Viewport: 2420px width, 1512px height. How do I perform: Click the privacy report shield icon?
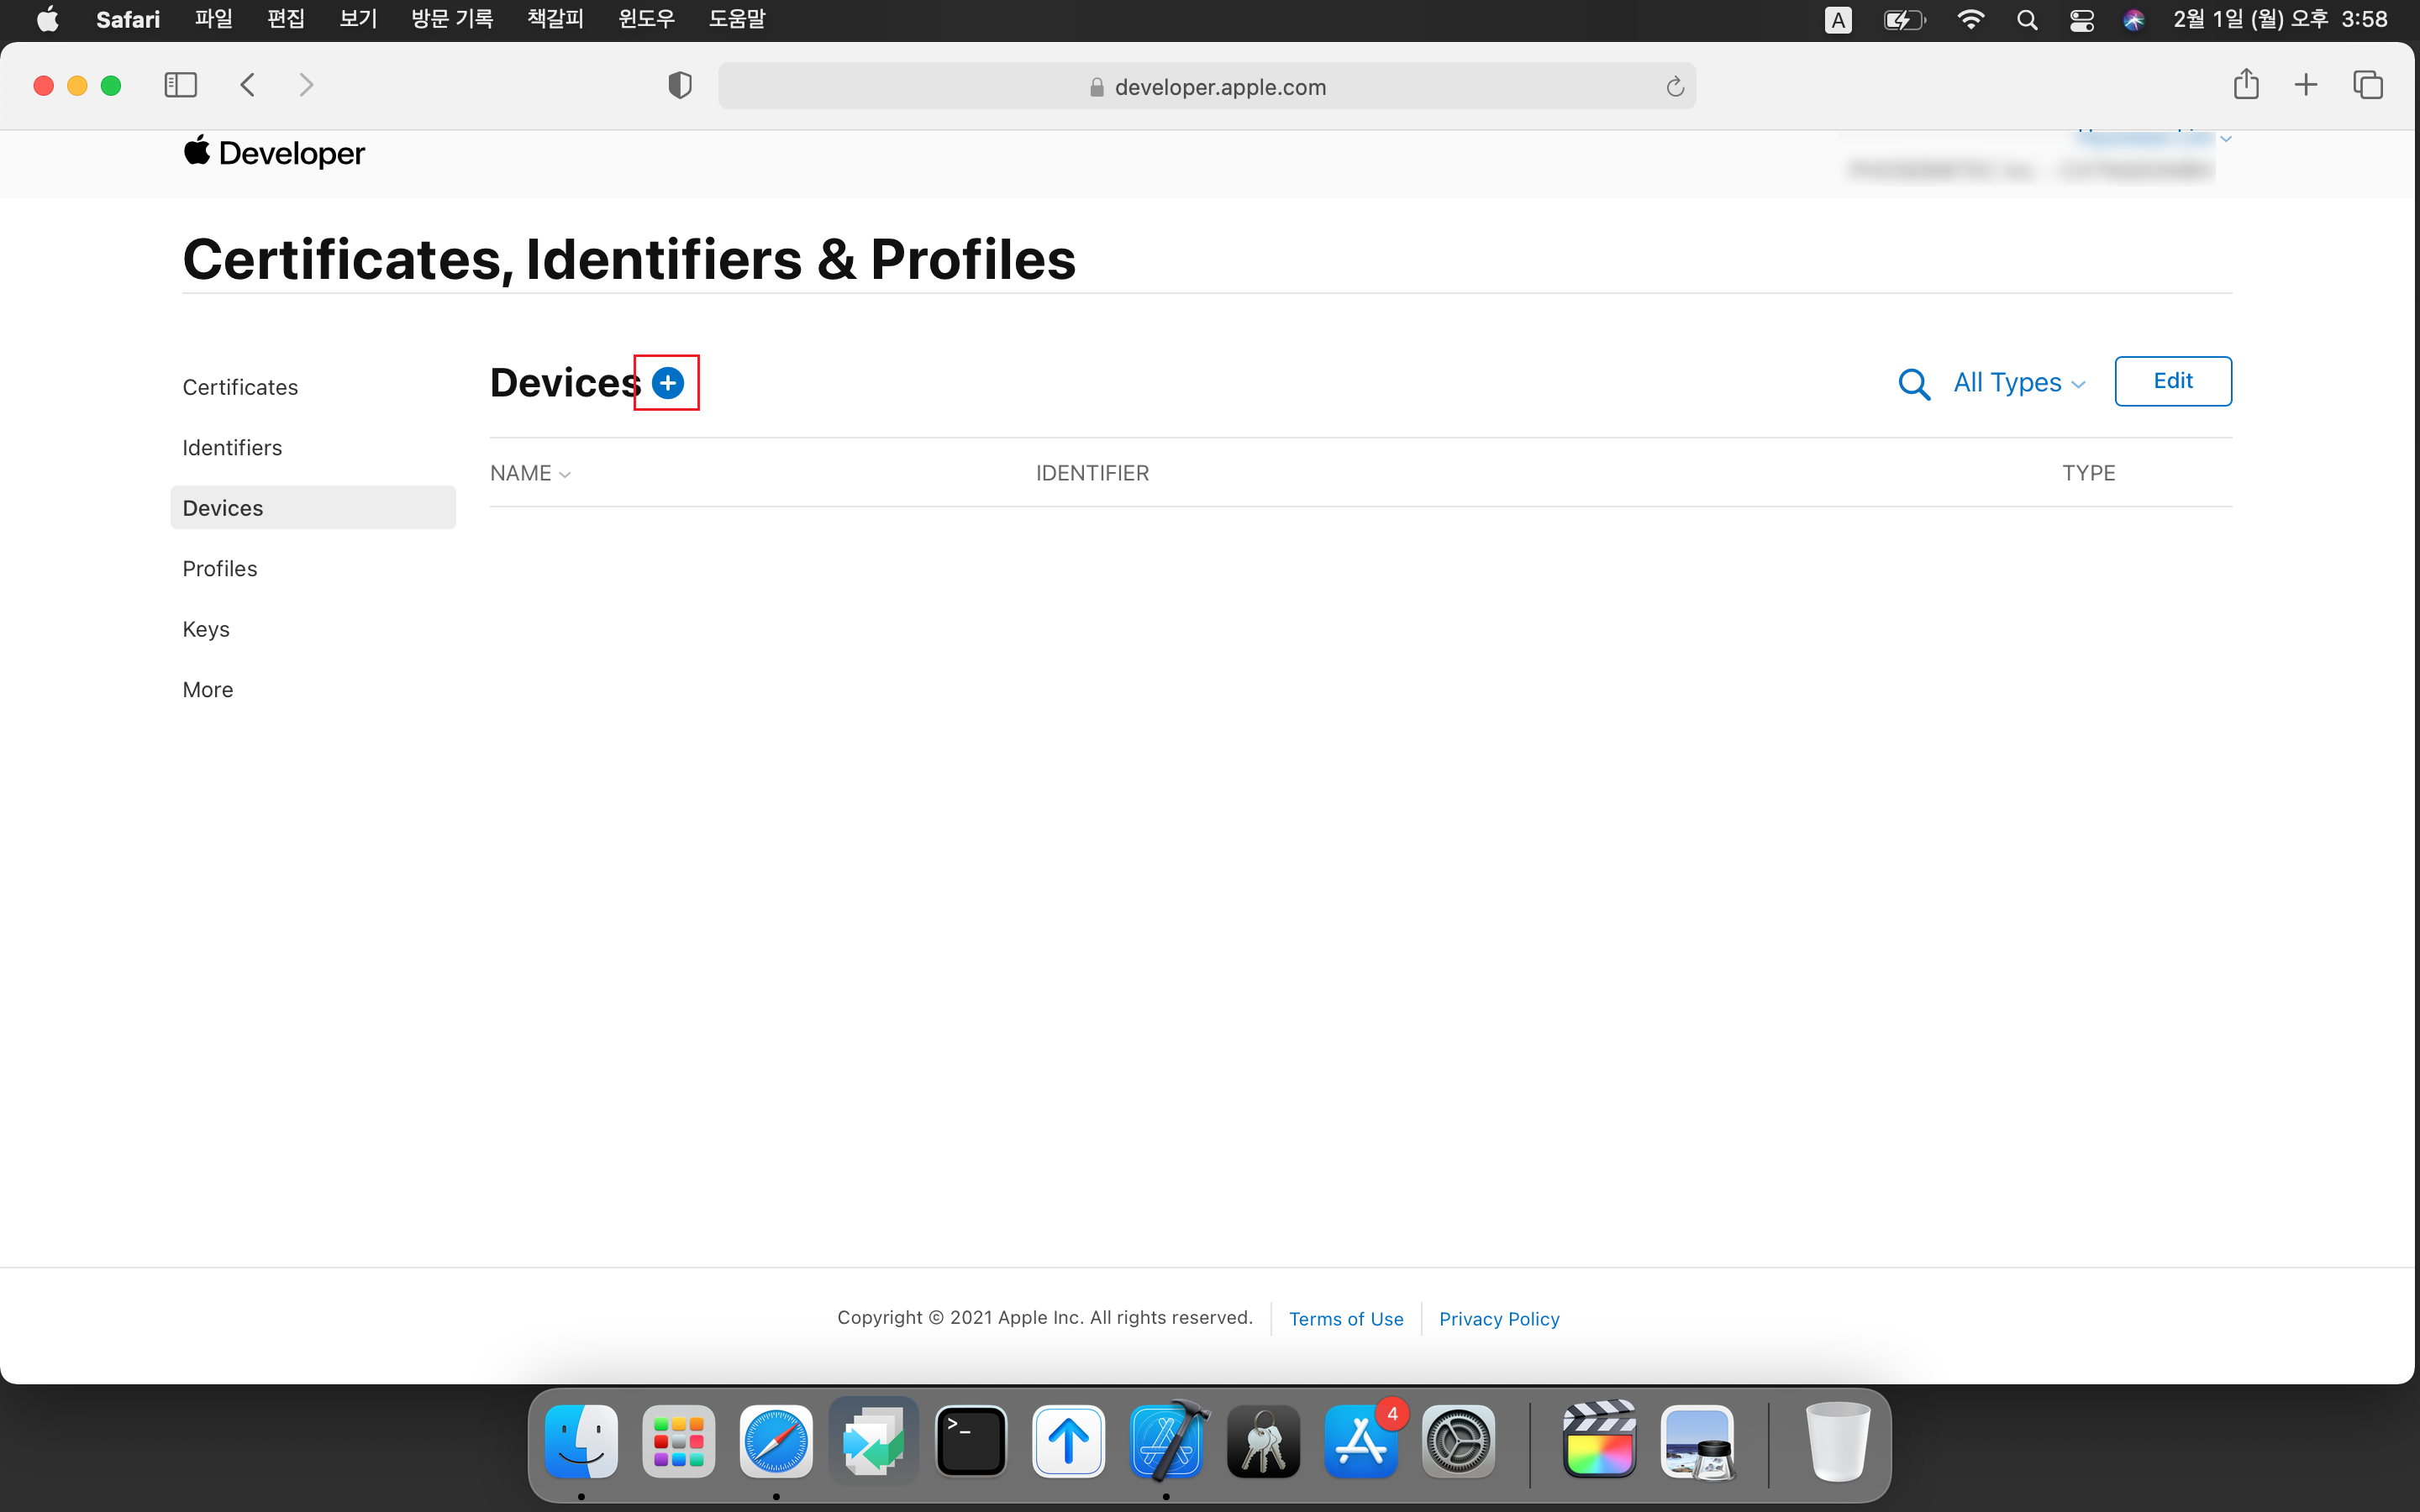coord(680,86)
